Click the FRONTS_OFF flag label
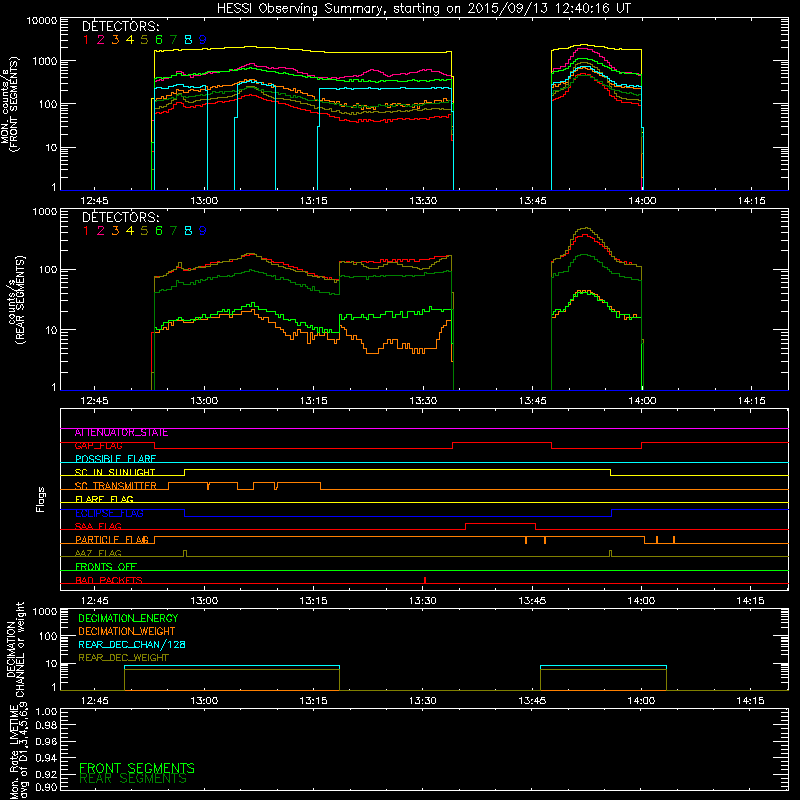 point(106,567)
